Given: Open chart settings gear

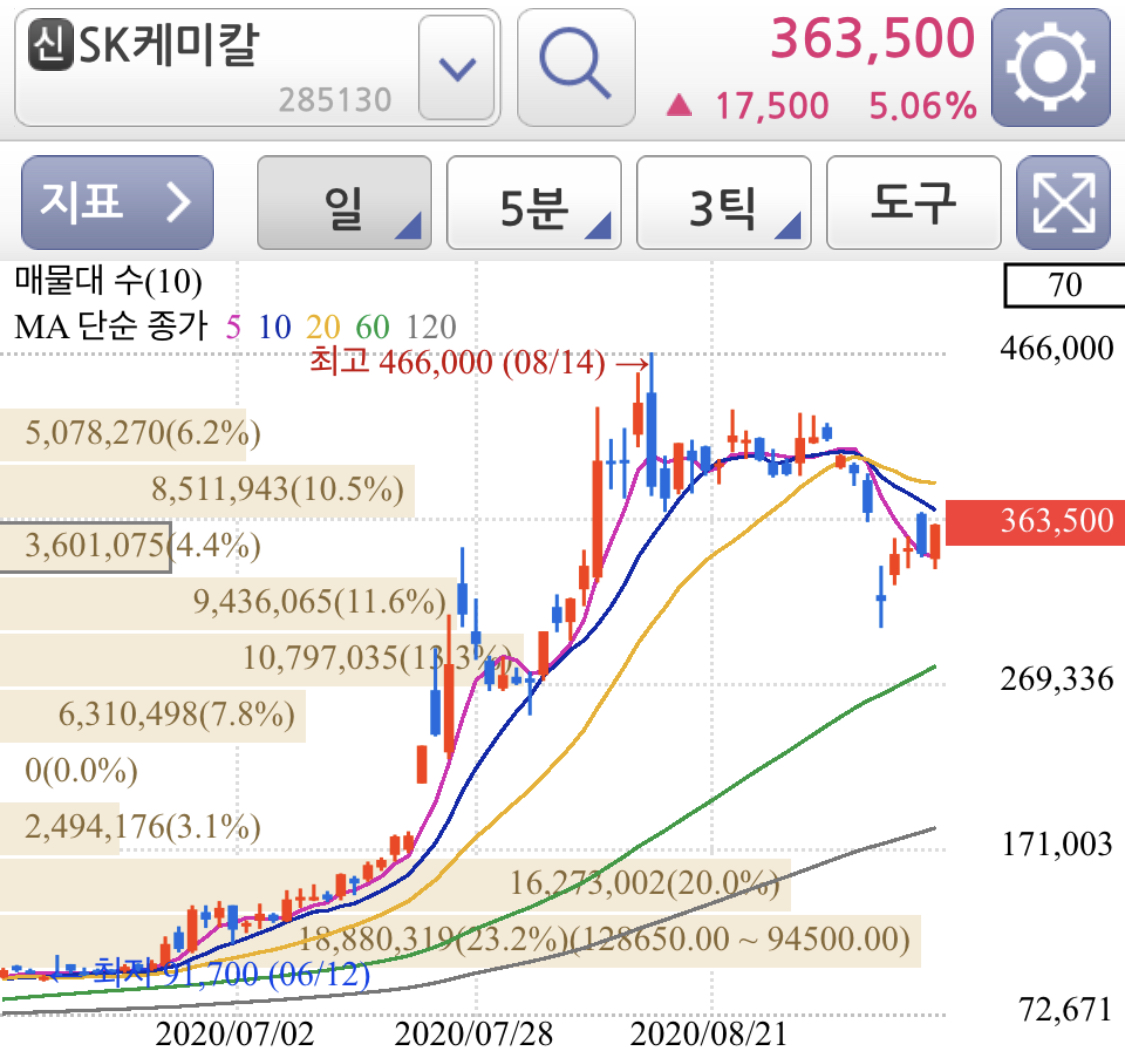Looking at the screenshot, I should click(1051, 67).
